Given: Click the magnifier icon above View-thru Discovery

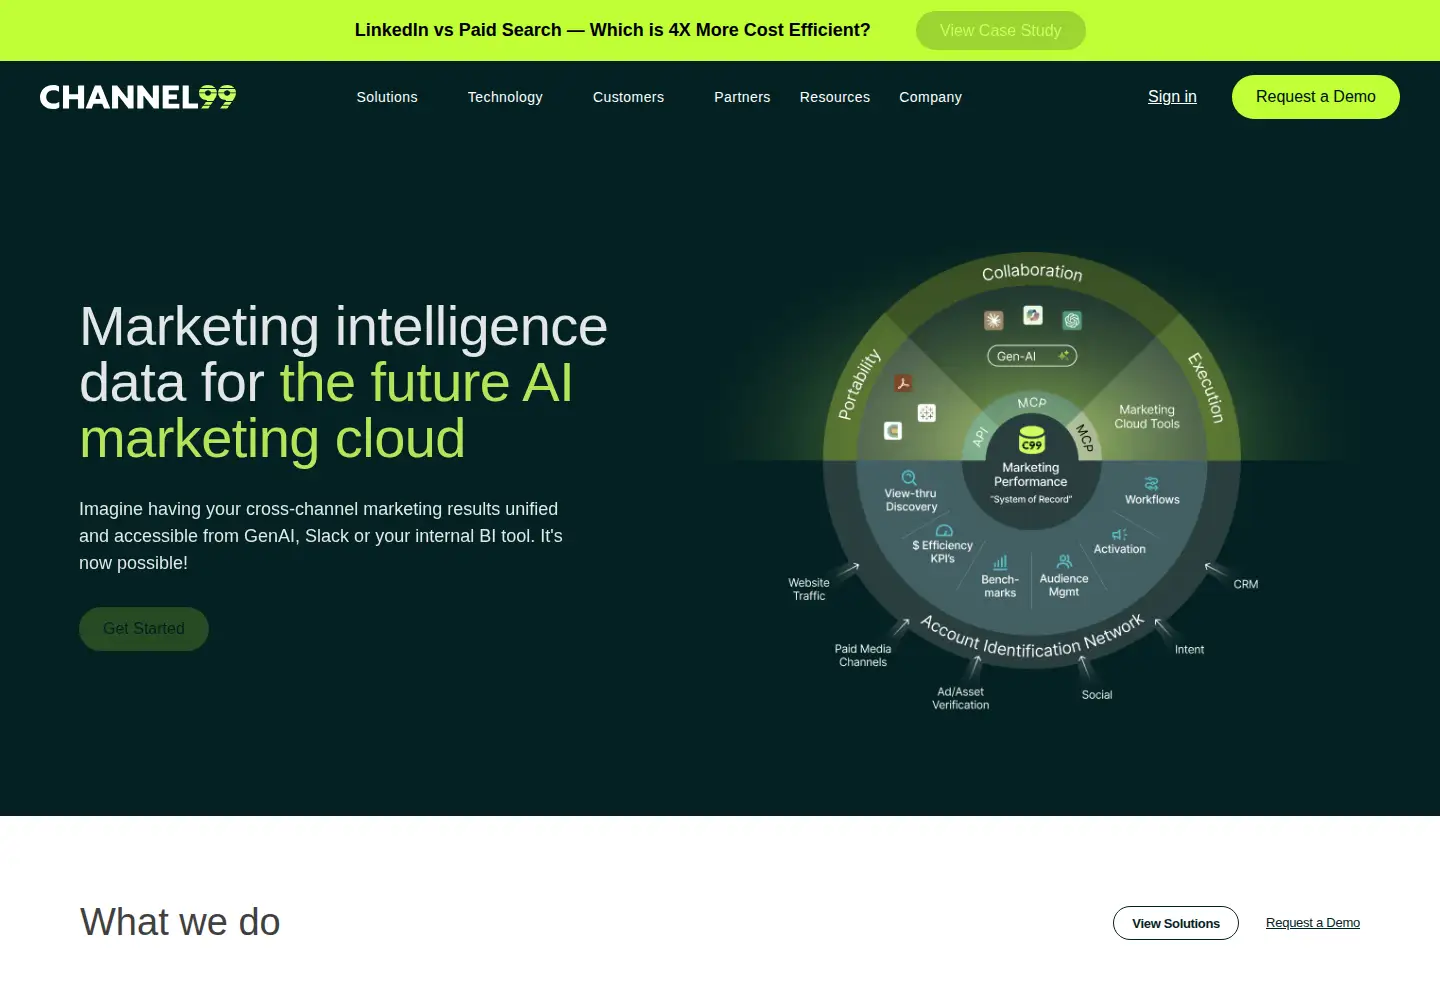Looking at the screenshot, I should (x=909, y=478).
